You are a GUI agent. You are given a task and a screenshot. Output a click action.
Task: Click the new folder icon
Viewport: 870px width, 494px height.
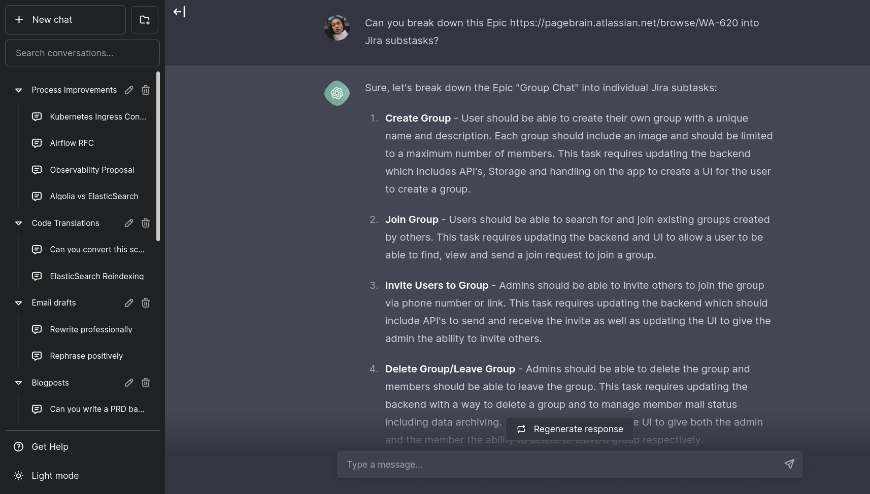[144, 19]
